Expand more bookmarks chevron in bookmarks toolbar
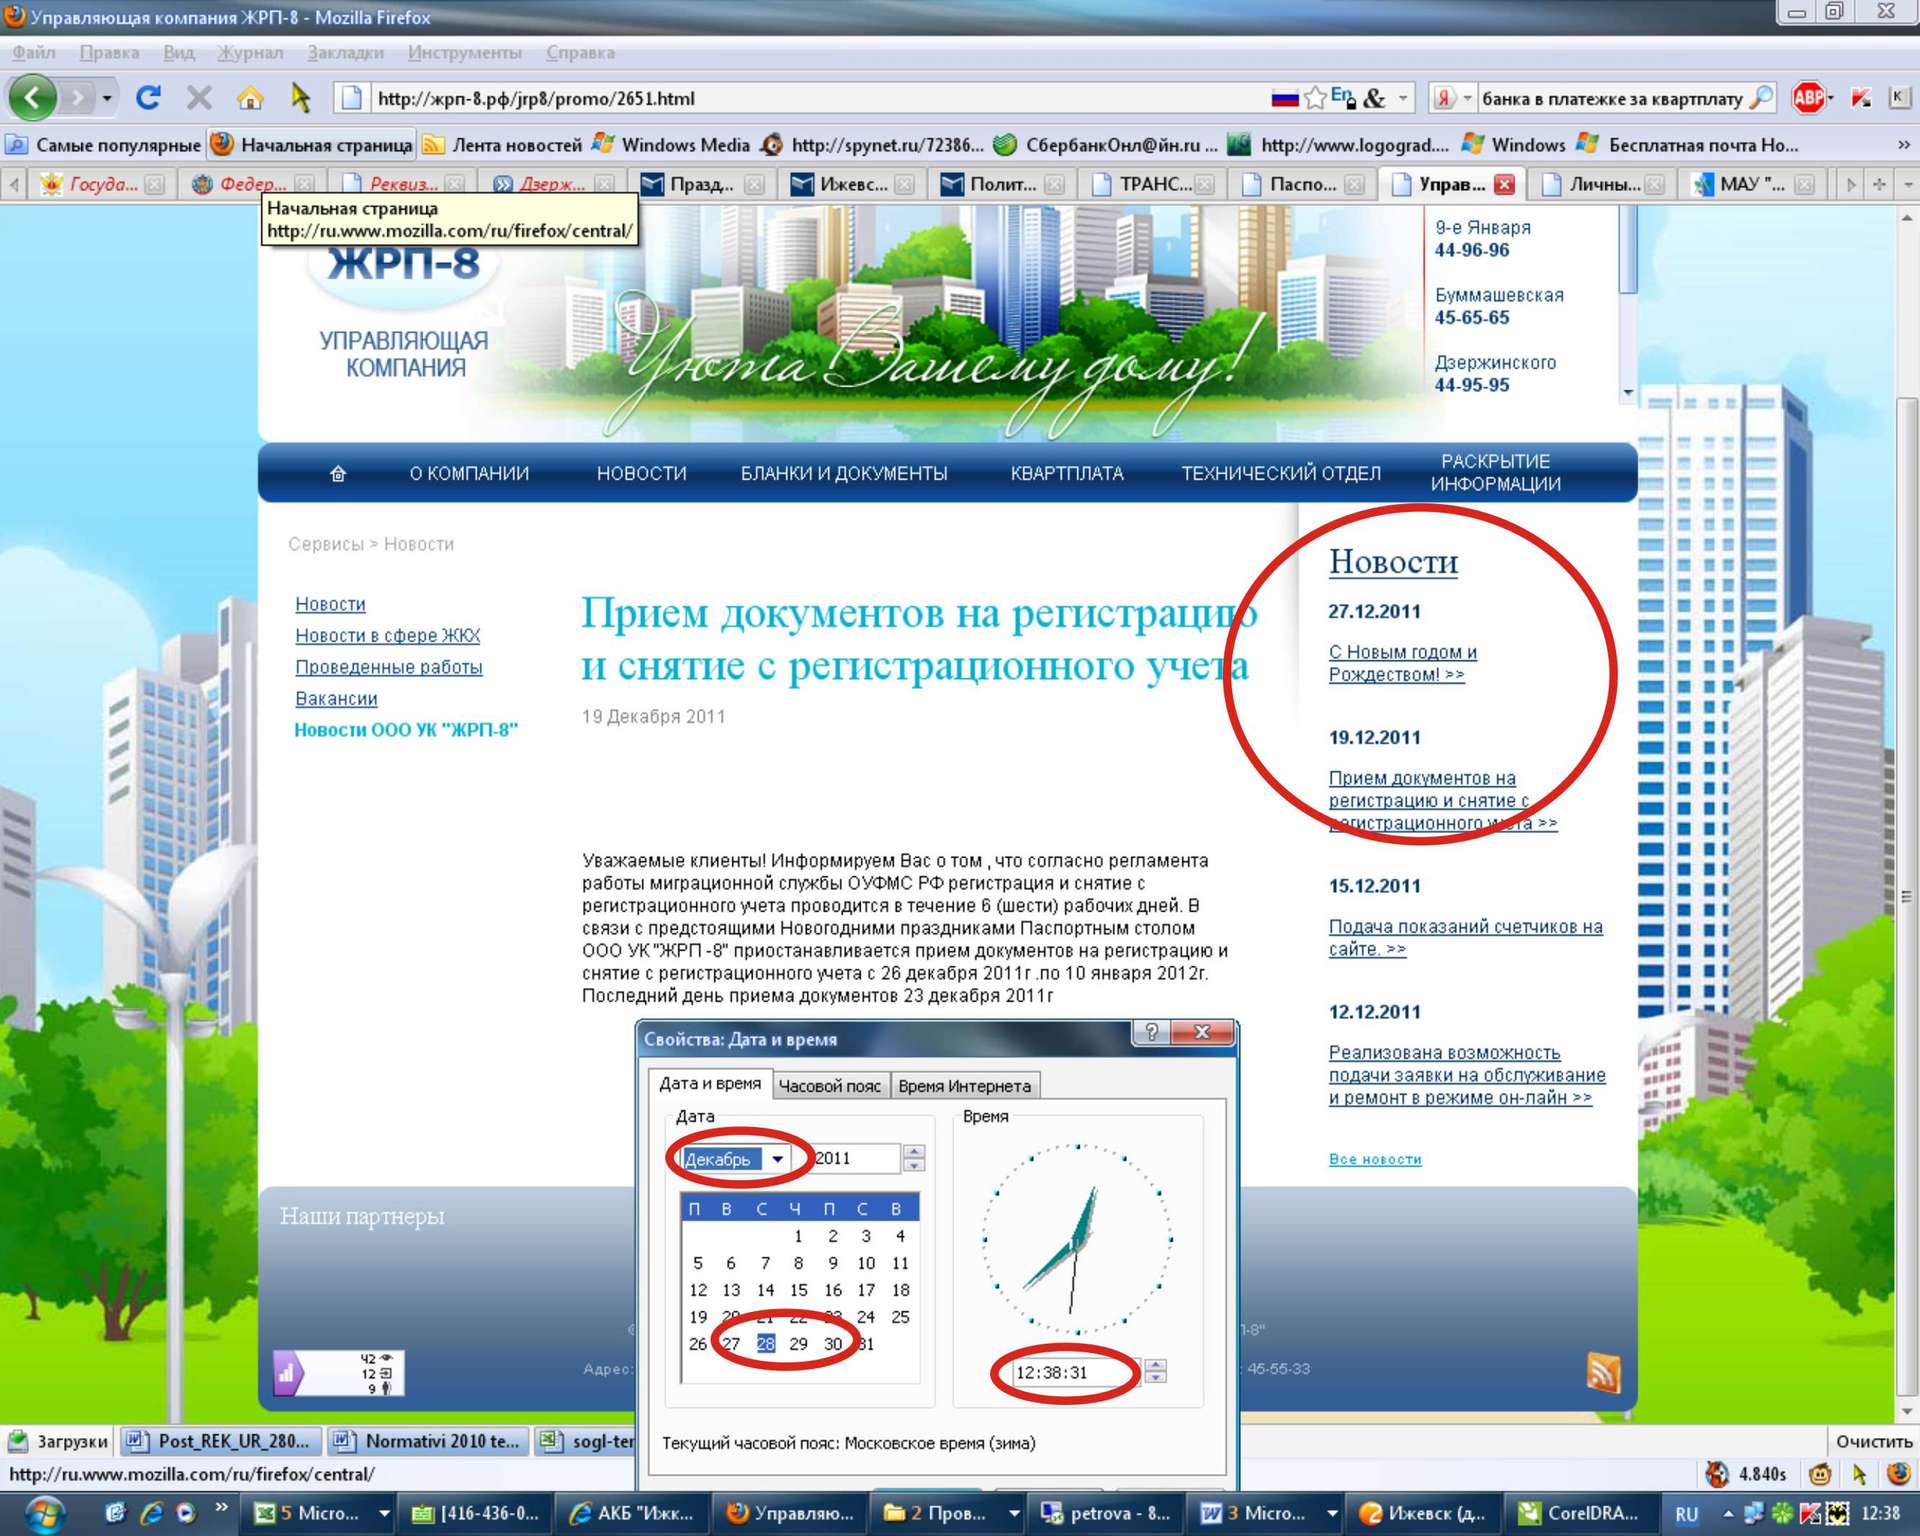The height and width of the screenshot is (1536, 1920). 1903,145
